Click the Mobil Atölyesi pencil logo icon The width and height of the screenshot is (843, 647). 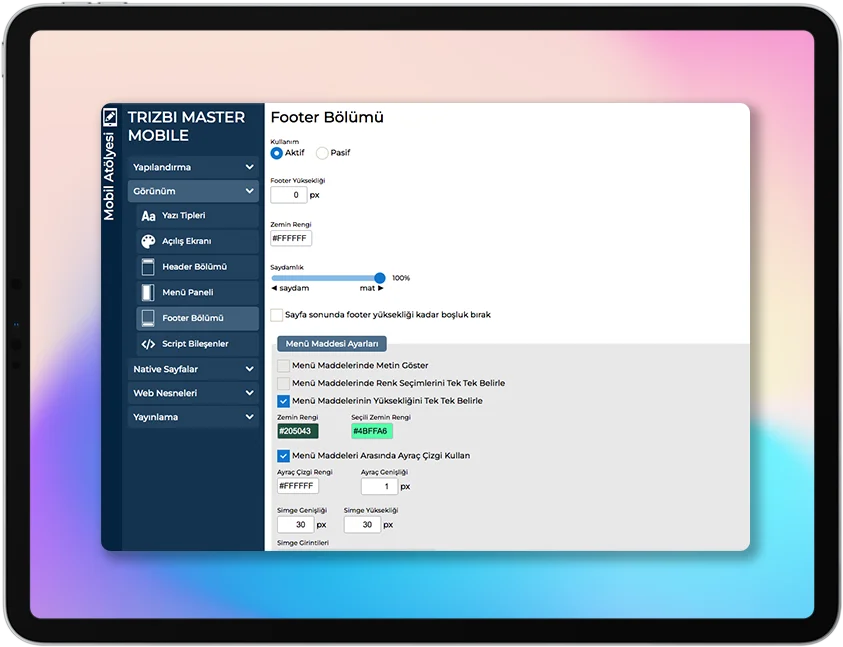coord(110,116)
